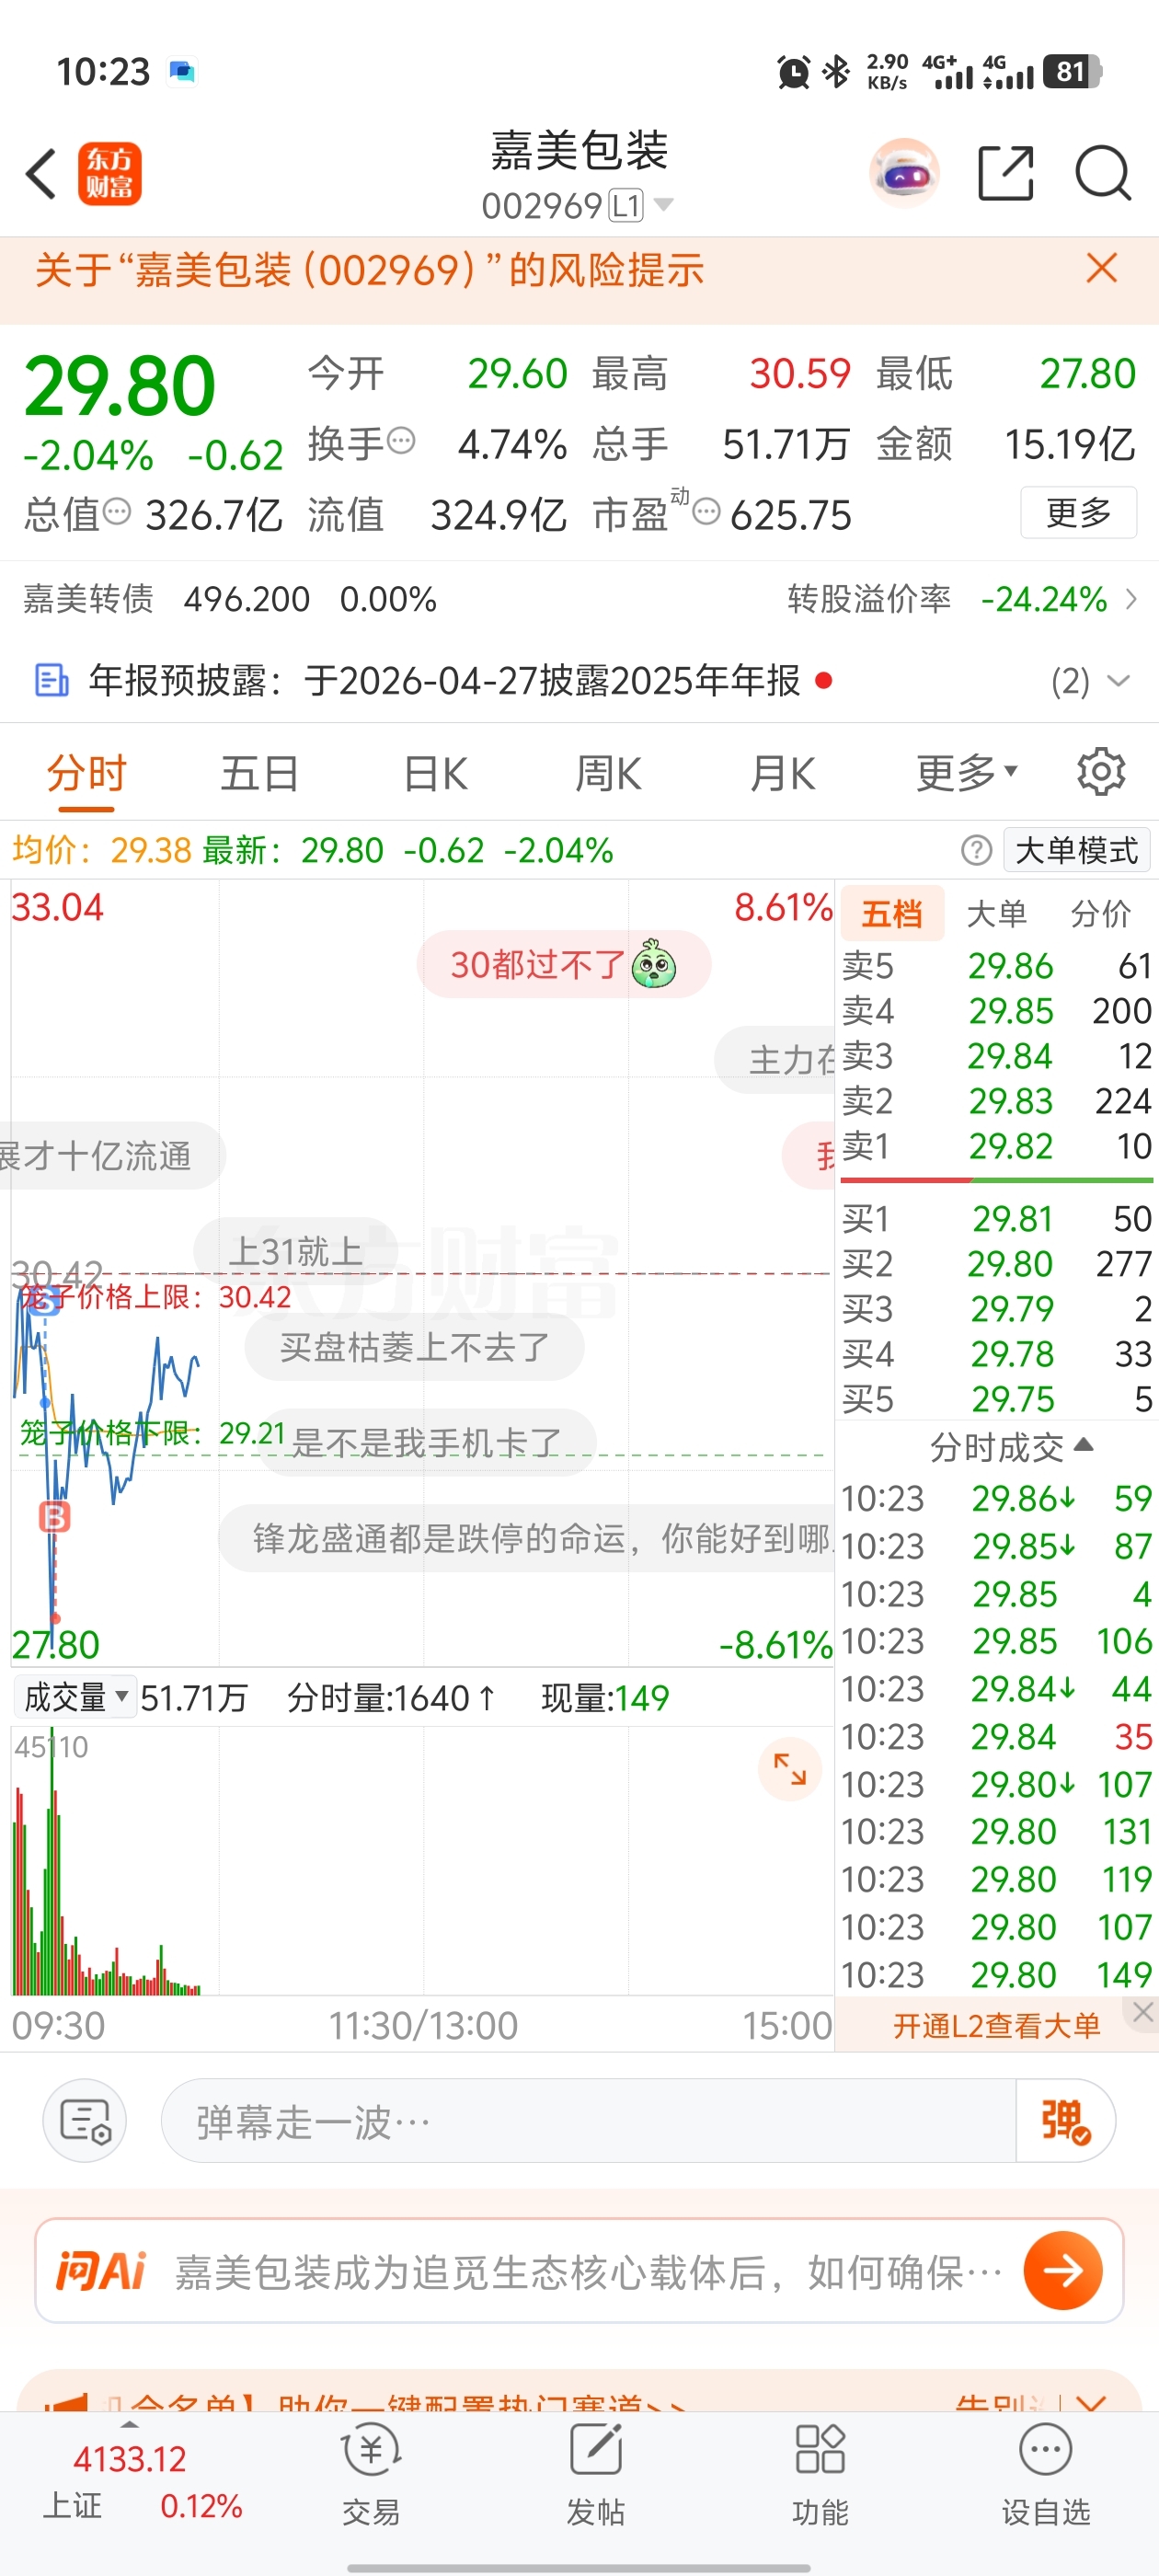Toggle the 弹 danmaku switch

[x=1065, y=2121]
